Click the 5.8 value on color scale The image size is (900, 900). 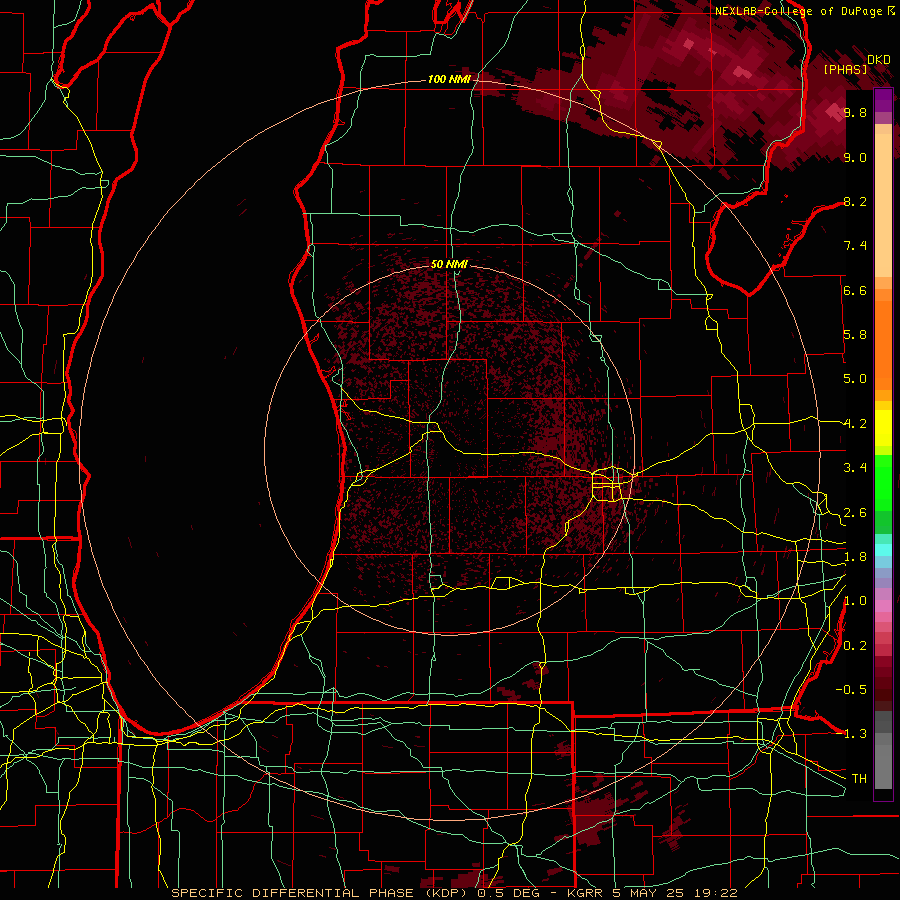[855, 335]
